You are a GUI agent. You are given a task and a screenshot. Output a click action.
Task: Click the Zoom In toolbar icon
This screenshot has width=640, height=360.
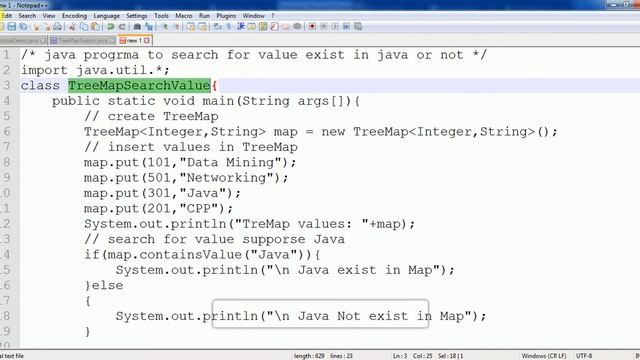[165, 27]
